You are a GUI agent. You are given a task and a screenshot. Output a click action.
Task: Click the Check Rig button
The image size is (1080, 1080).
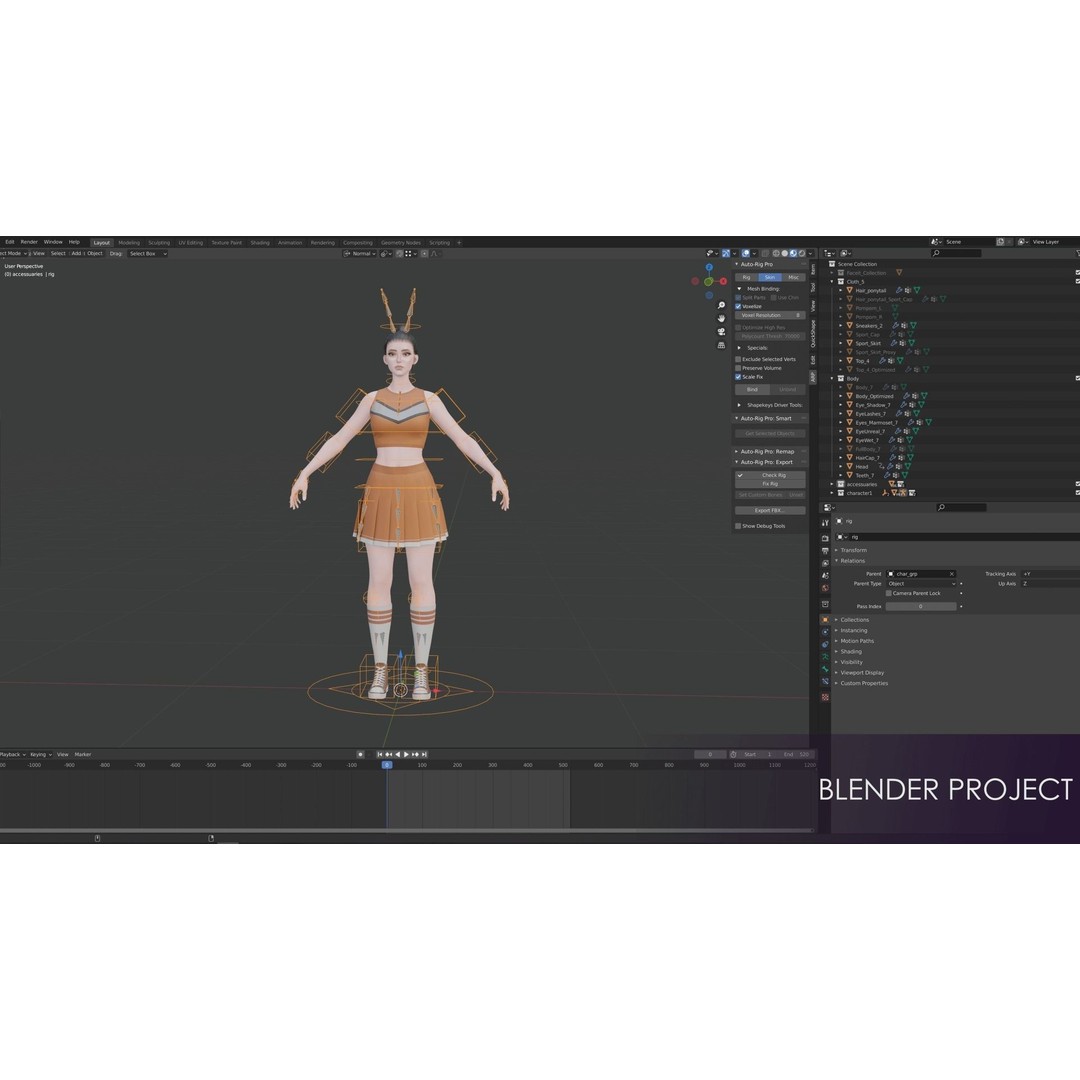770,475
